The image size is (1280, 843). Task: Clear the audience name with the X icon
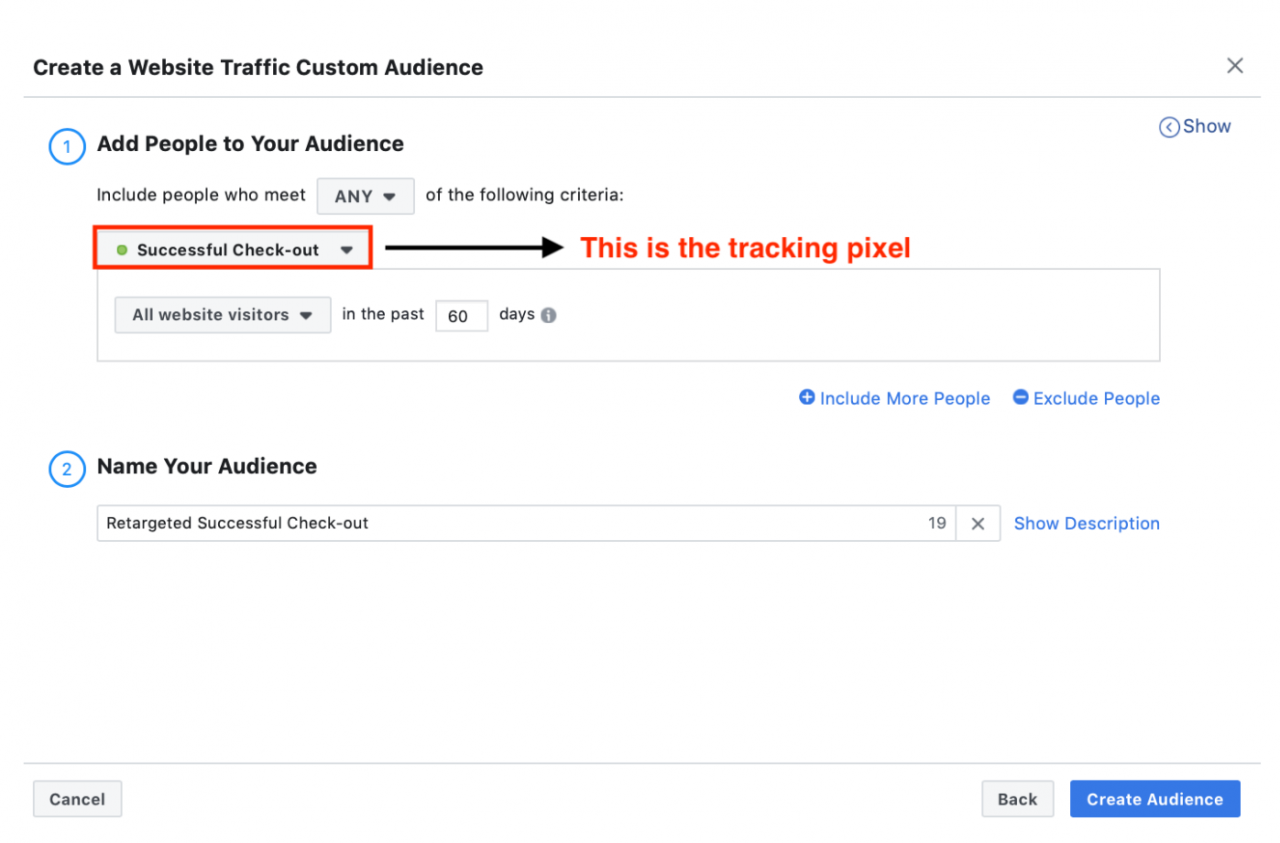pyautogui.click(x=978, y=523)
